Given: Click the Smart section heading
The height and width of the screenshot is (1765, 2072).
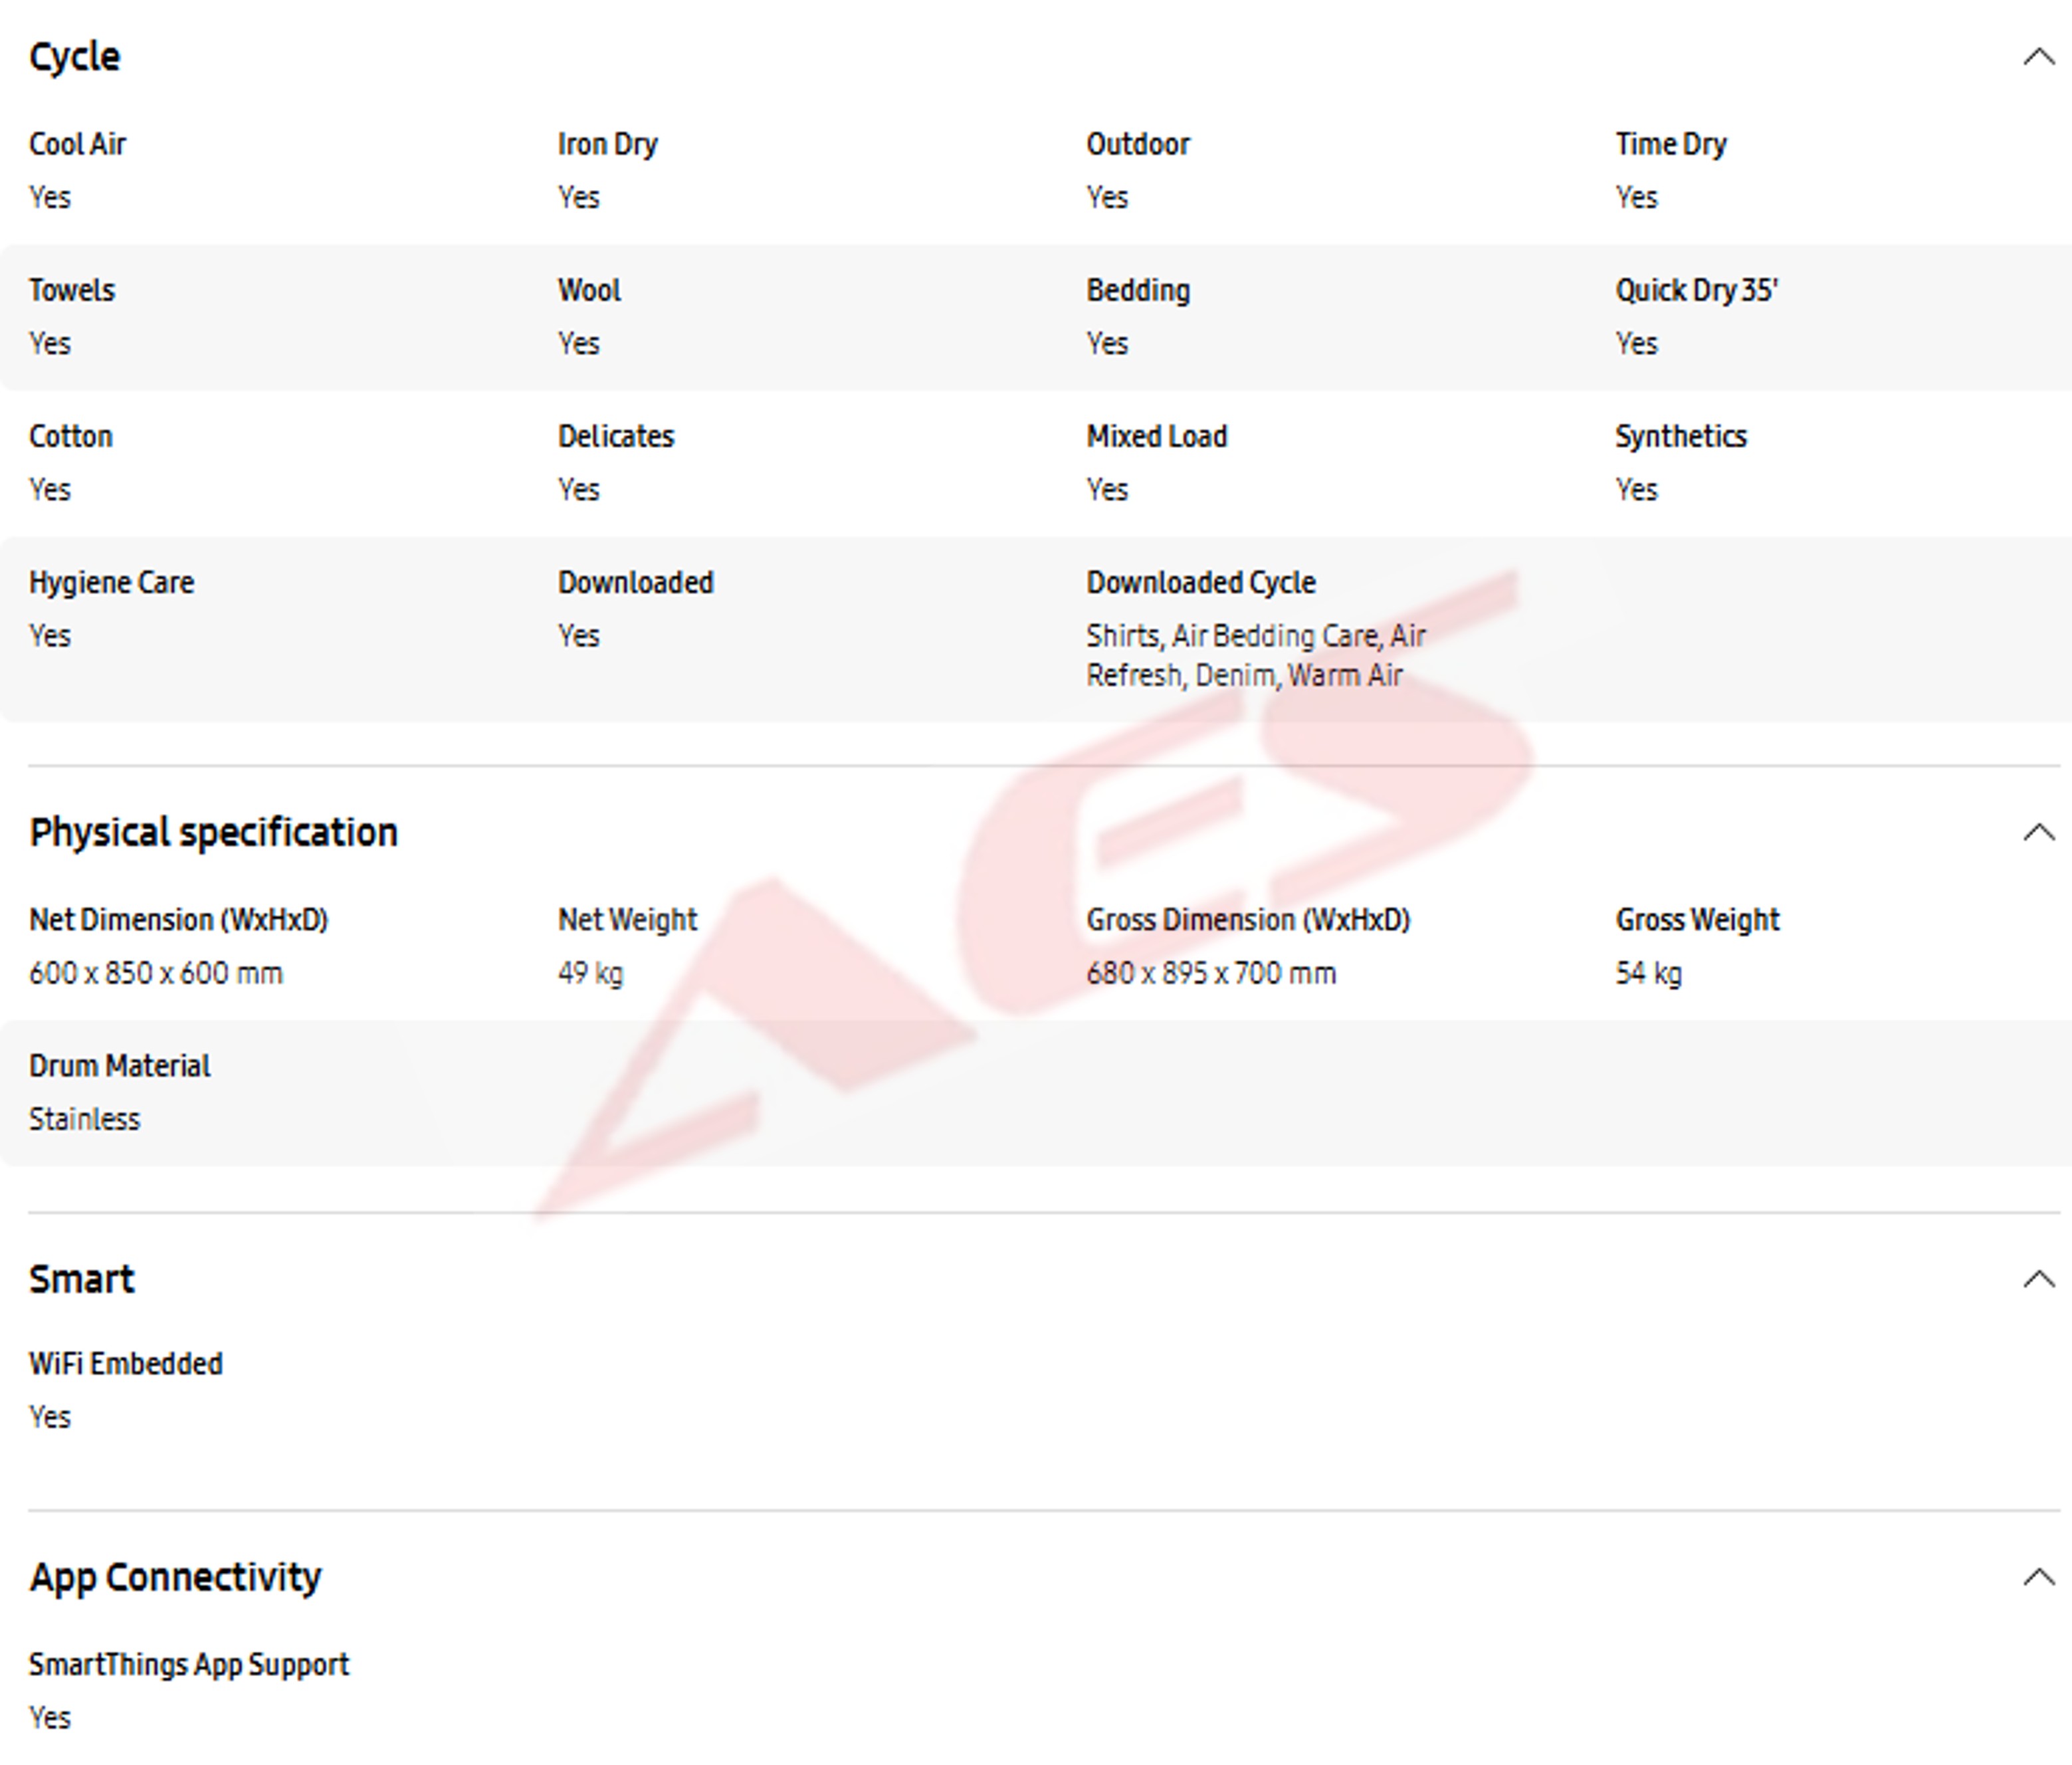Looking at the screenshot, I should coord(81,1279).
